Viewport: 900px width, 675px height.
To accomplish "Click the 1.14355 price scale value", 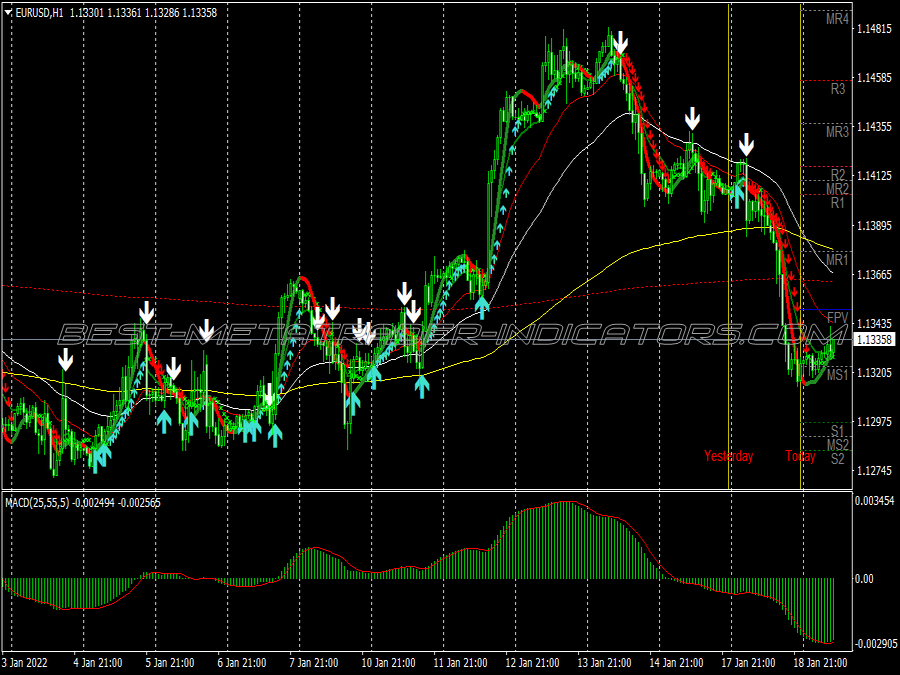I will pos(874,126).
